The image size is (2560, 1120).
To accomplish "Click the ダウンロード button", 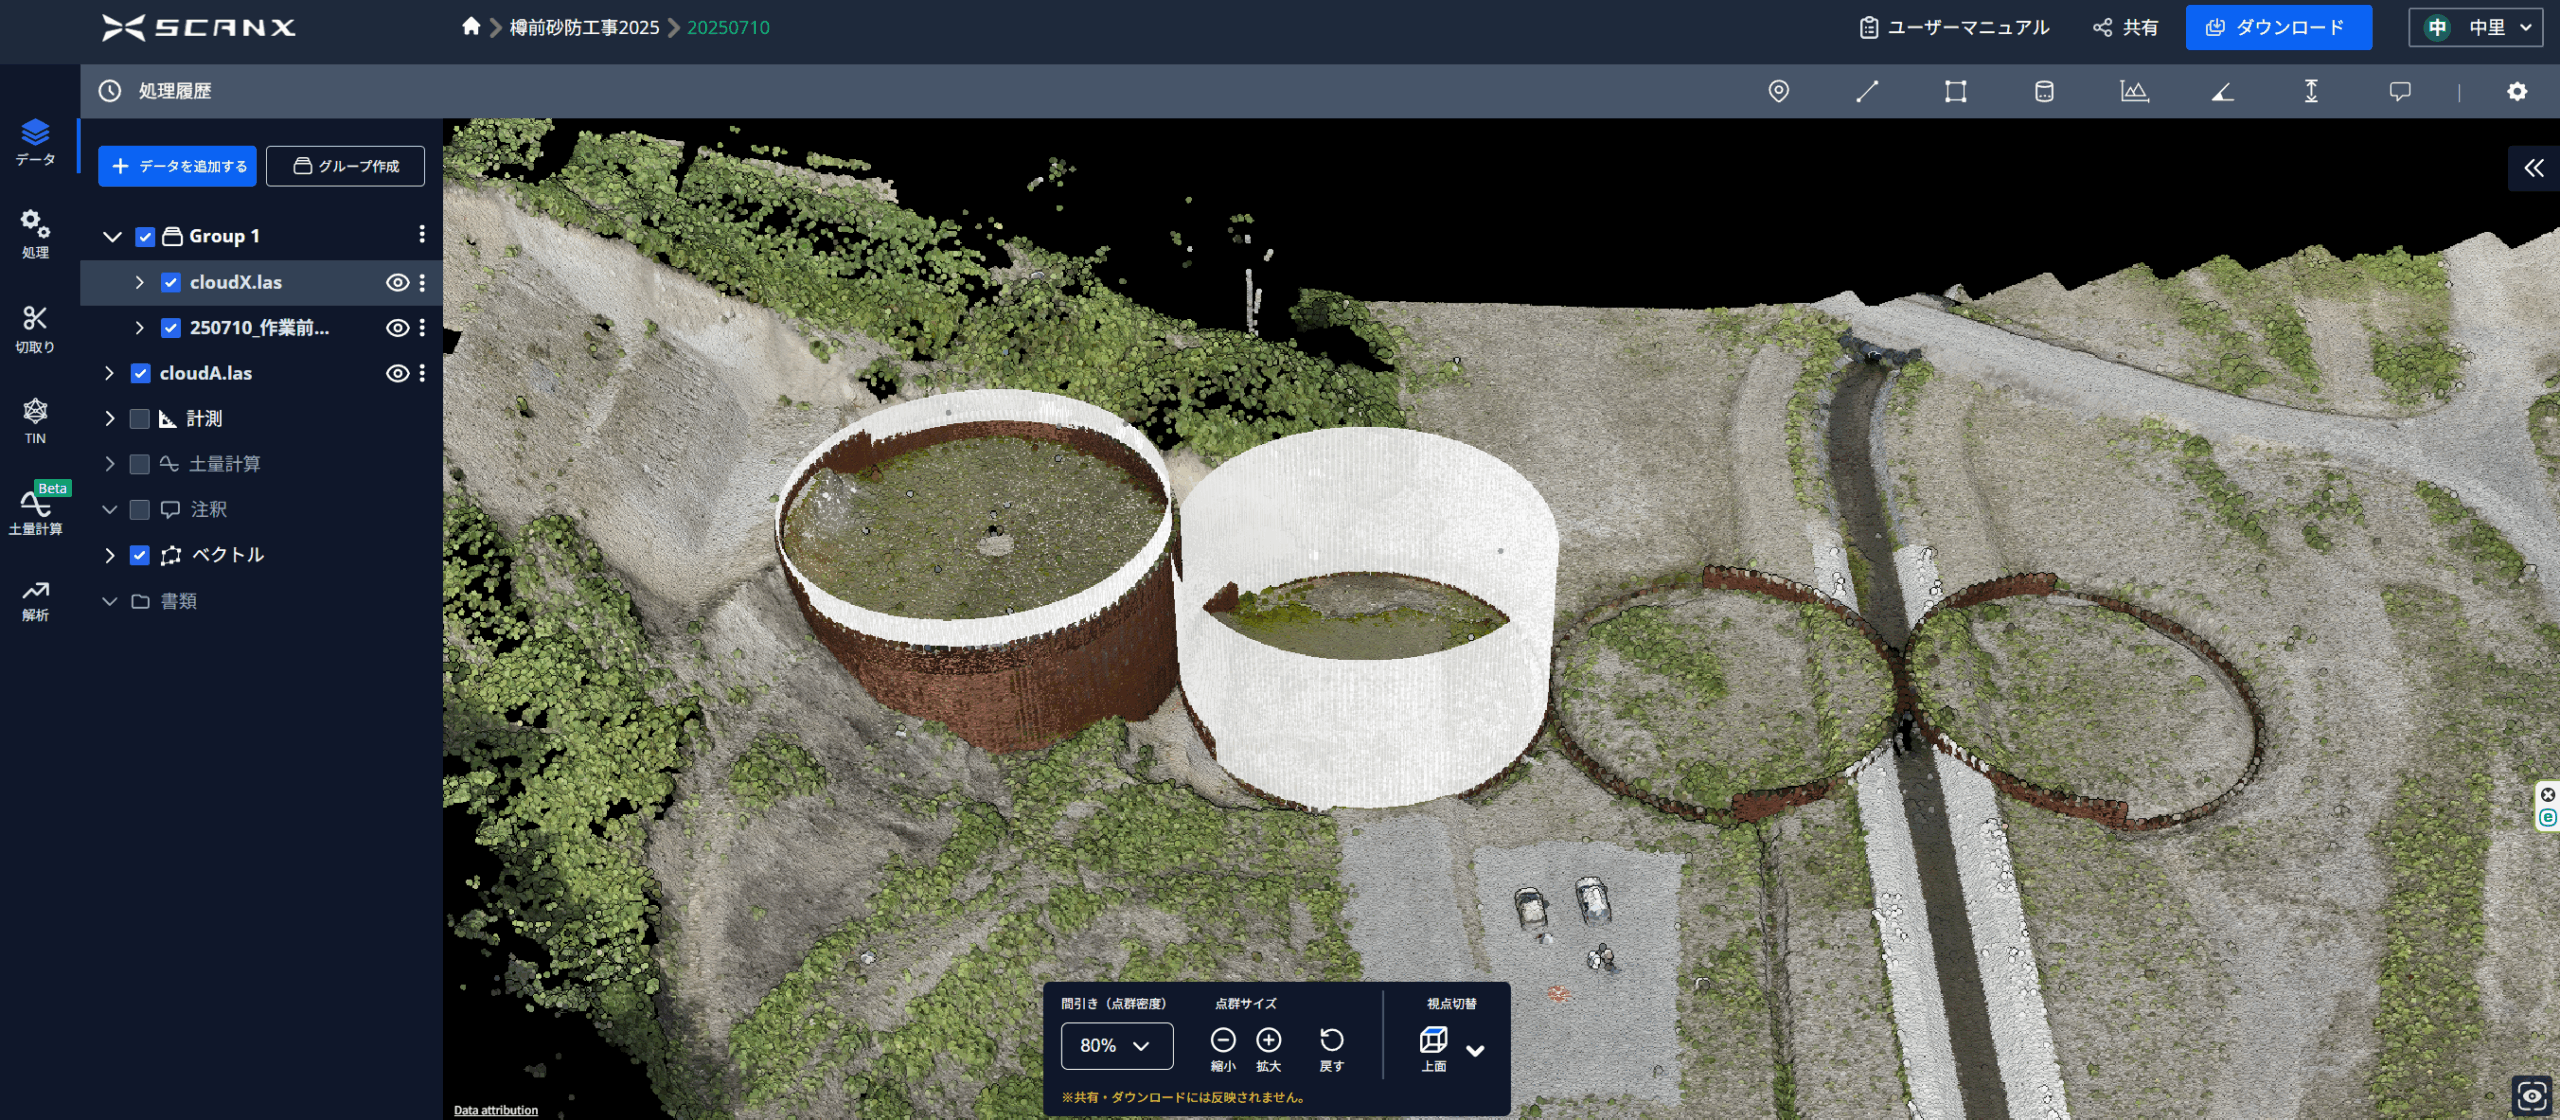I will click(2277, 28).
